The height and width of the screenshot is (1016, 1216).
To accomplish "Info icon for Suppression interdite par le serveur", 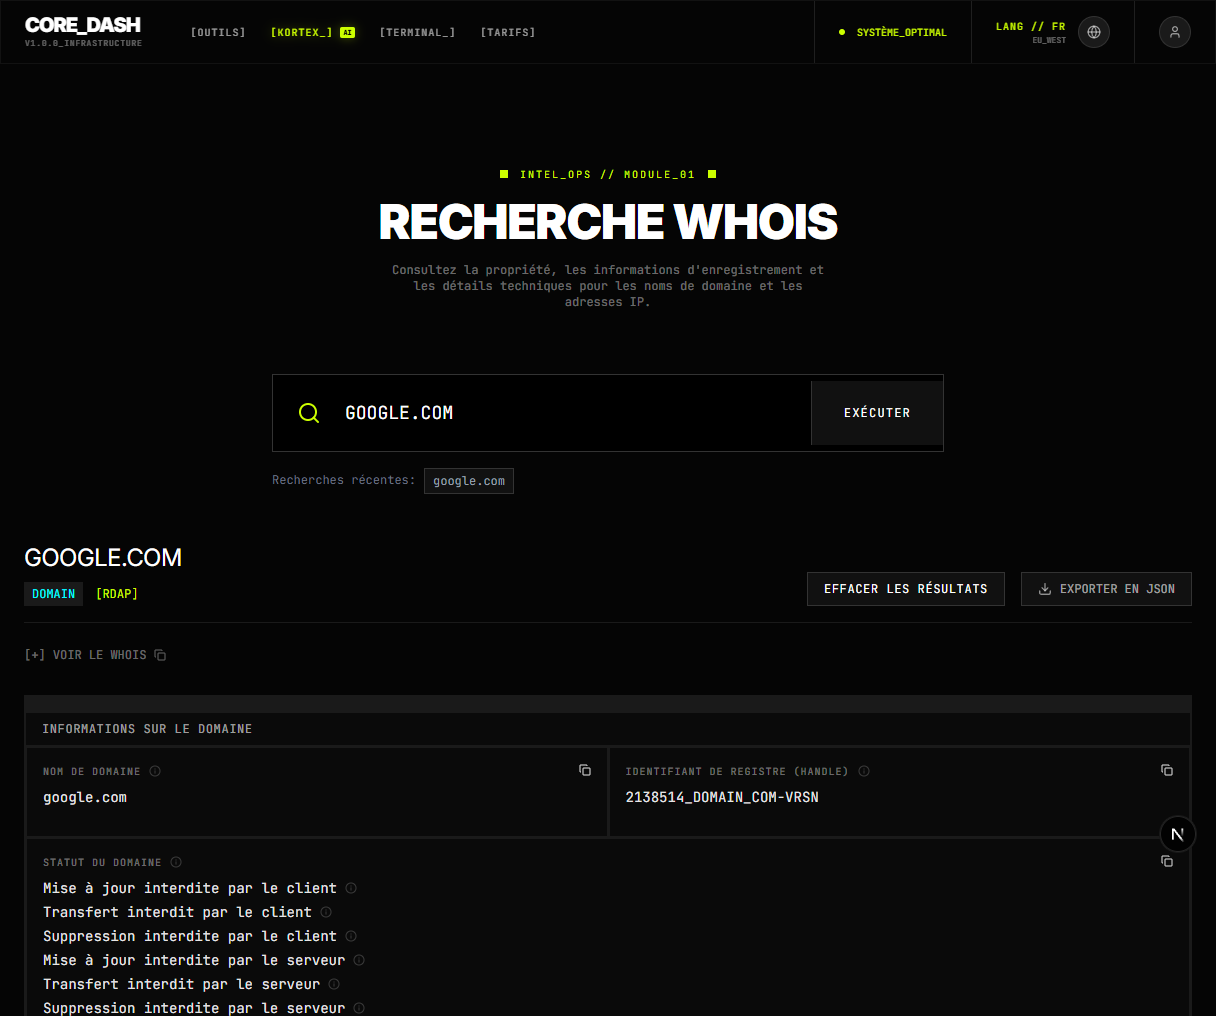I will coord(359,1008).
